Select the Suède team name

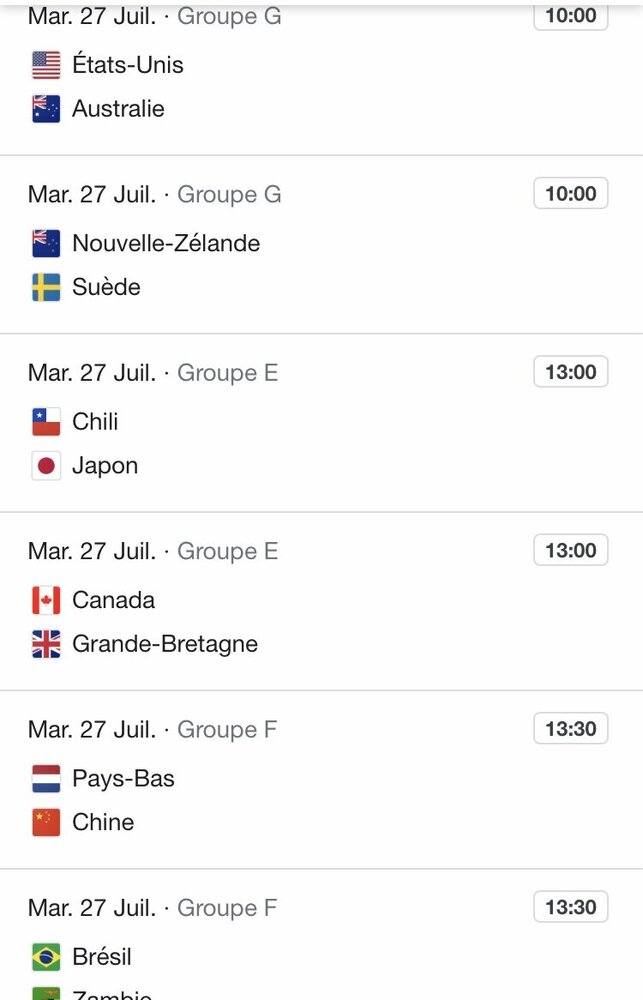(106, 288)
